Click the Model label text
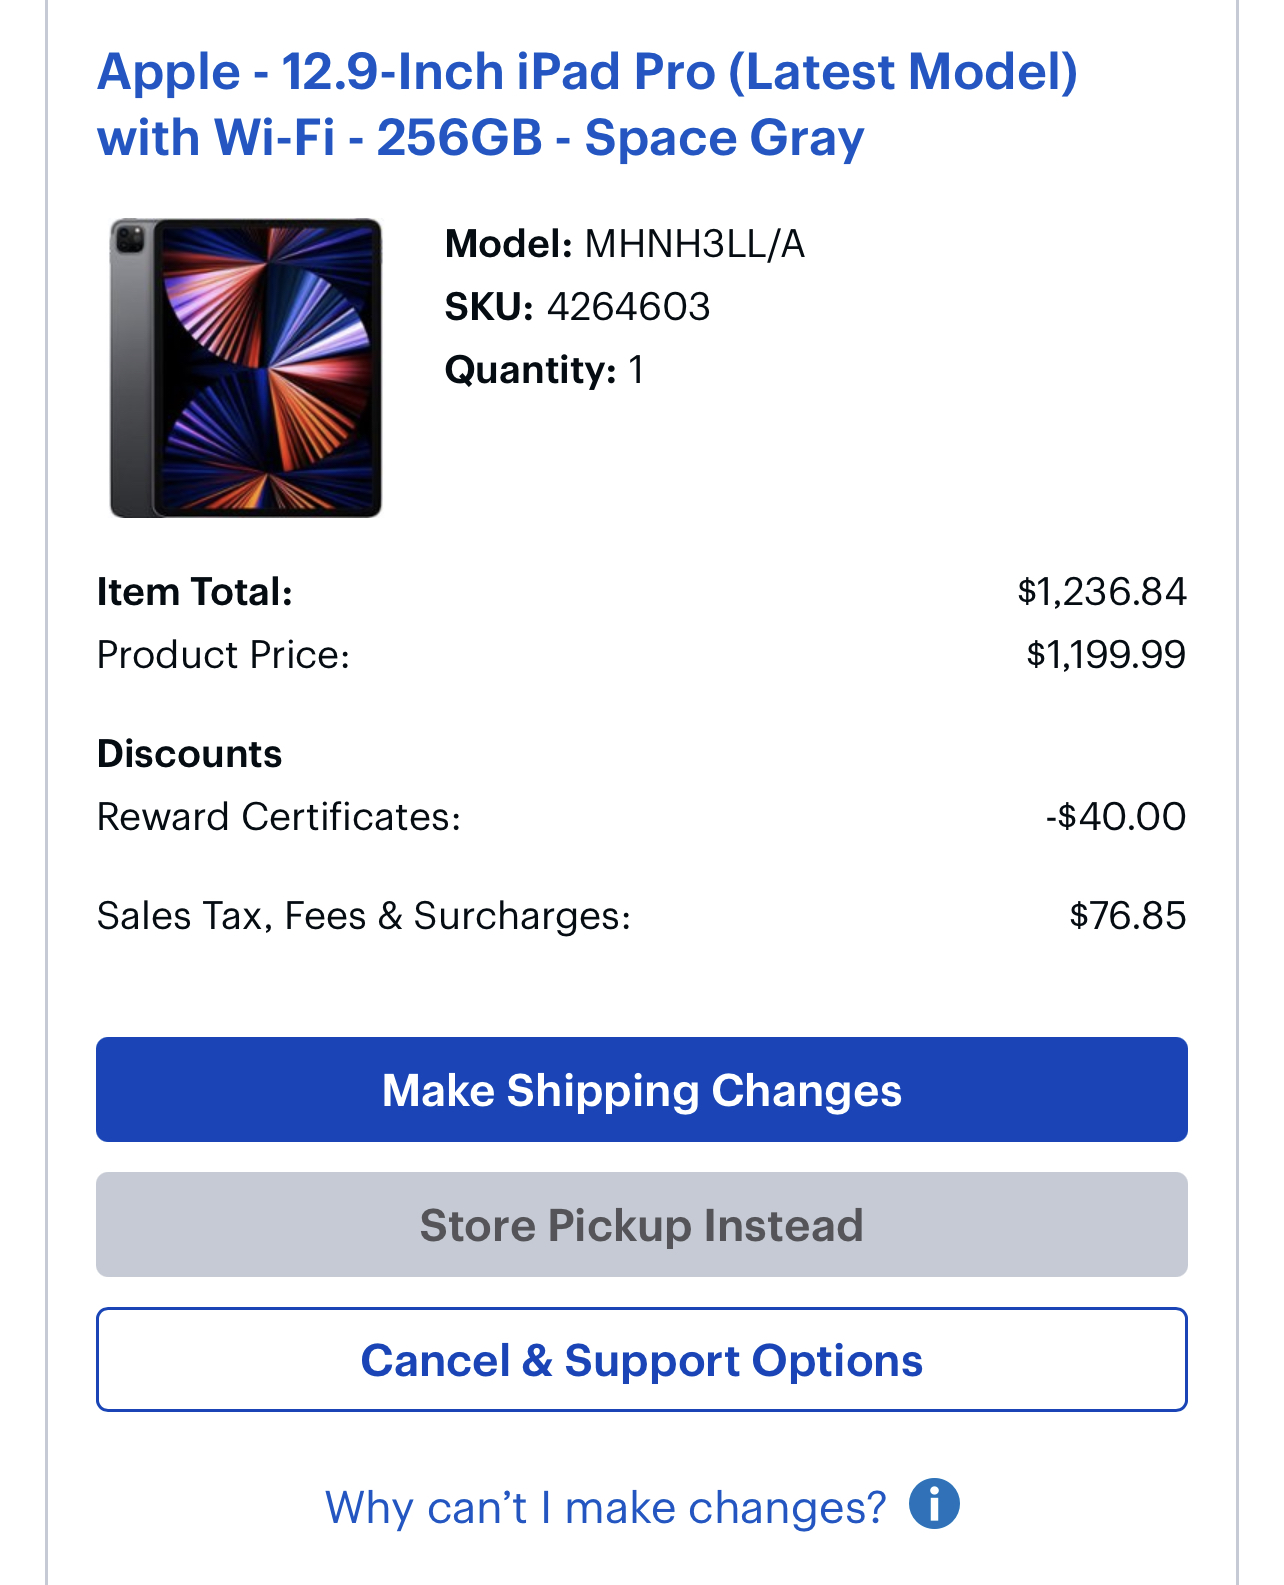Screen dimensions: 1284x1585 pyautogui.click(x=508, y=244)
